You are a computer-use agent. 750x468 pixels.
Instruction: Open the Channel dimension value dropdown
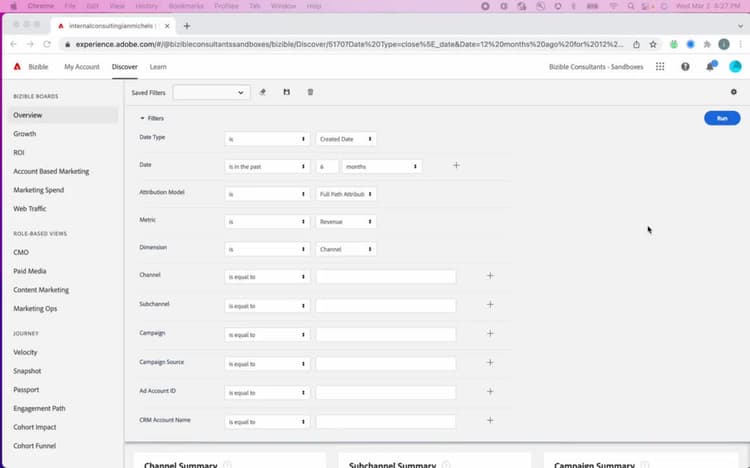coord(346,249)
